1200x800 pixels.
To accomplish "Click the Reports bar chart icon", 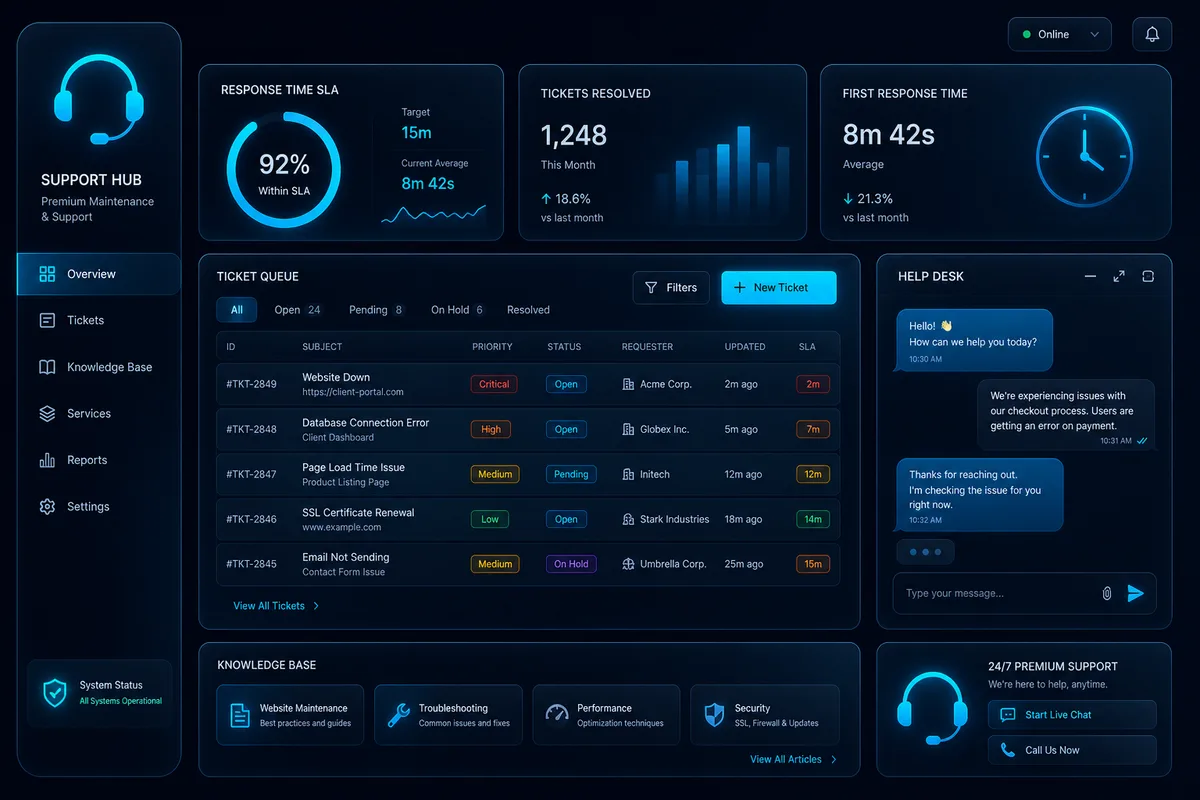I will (47, 460).
